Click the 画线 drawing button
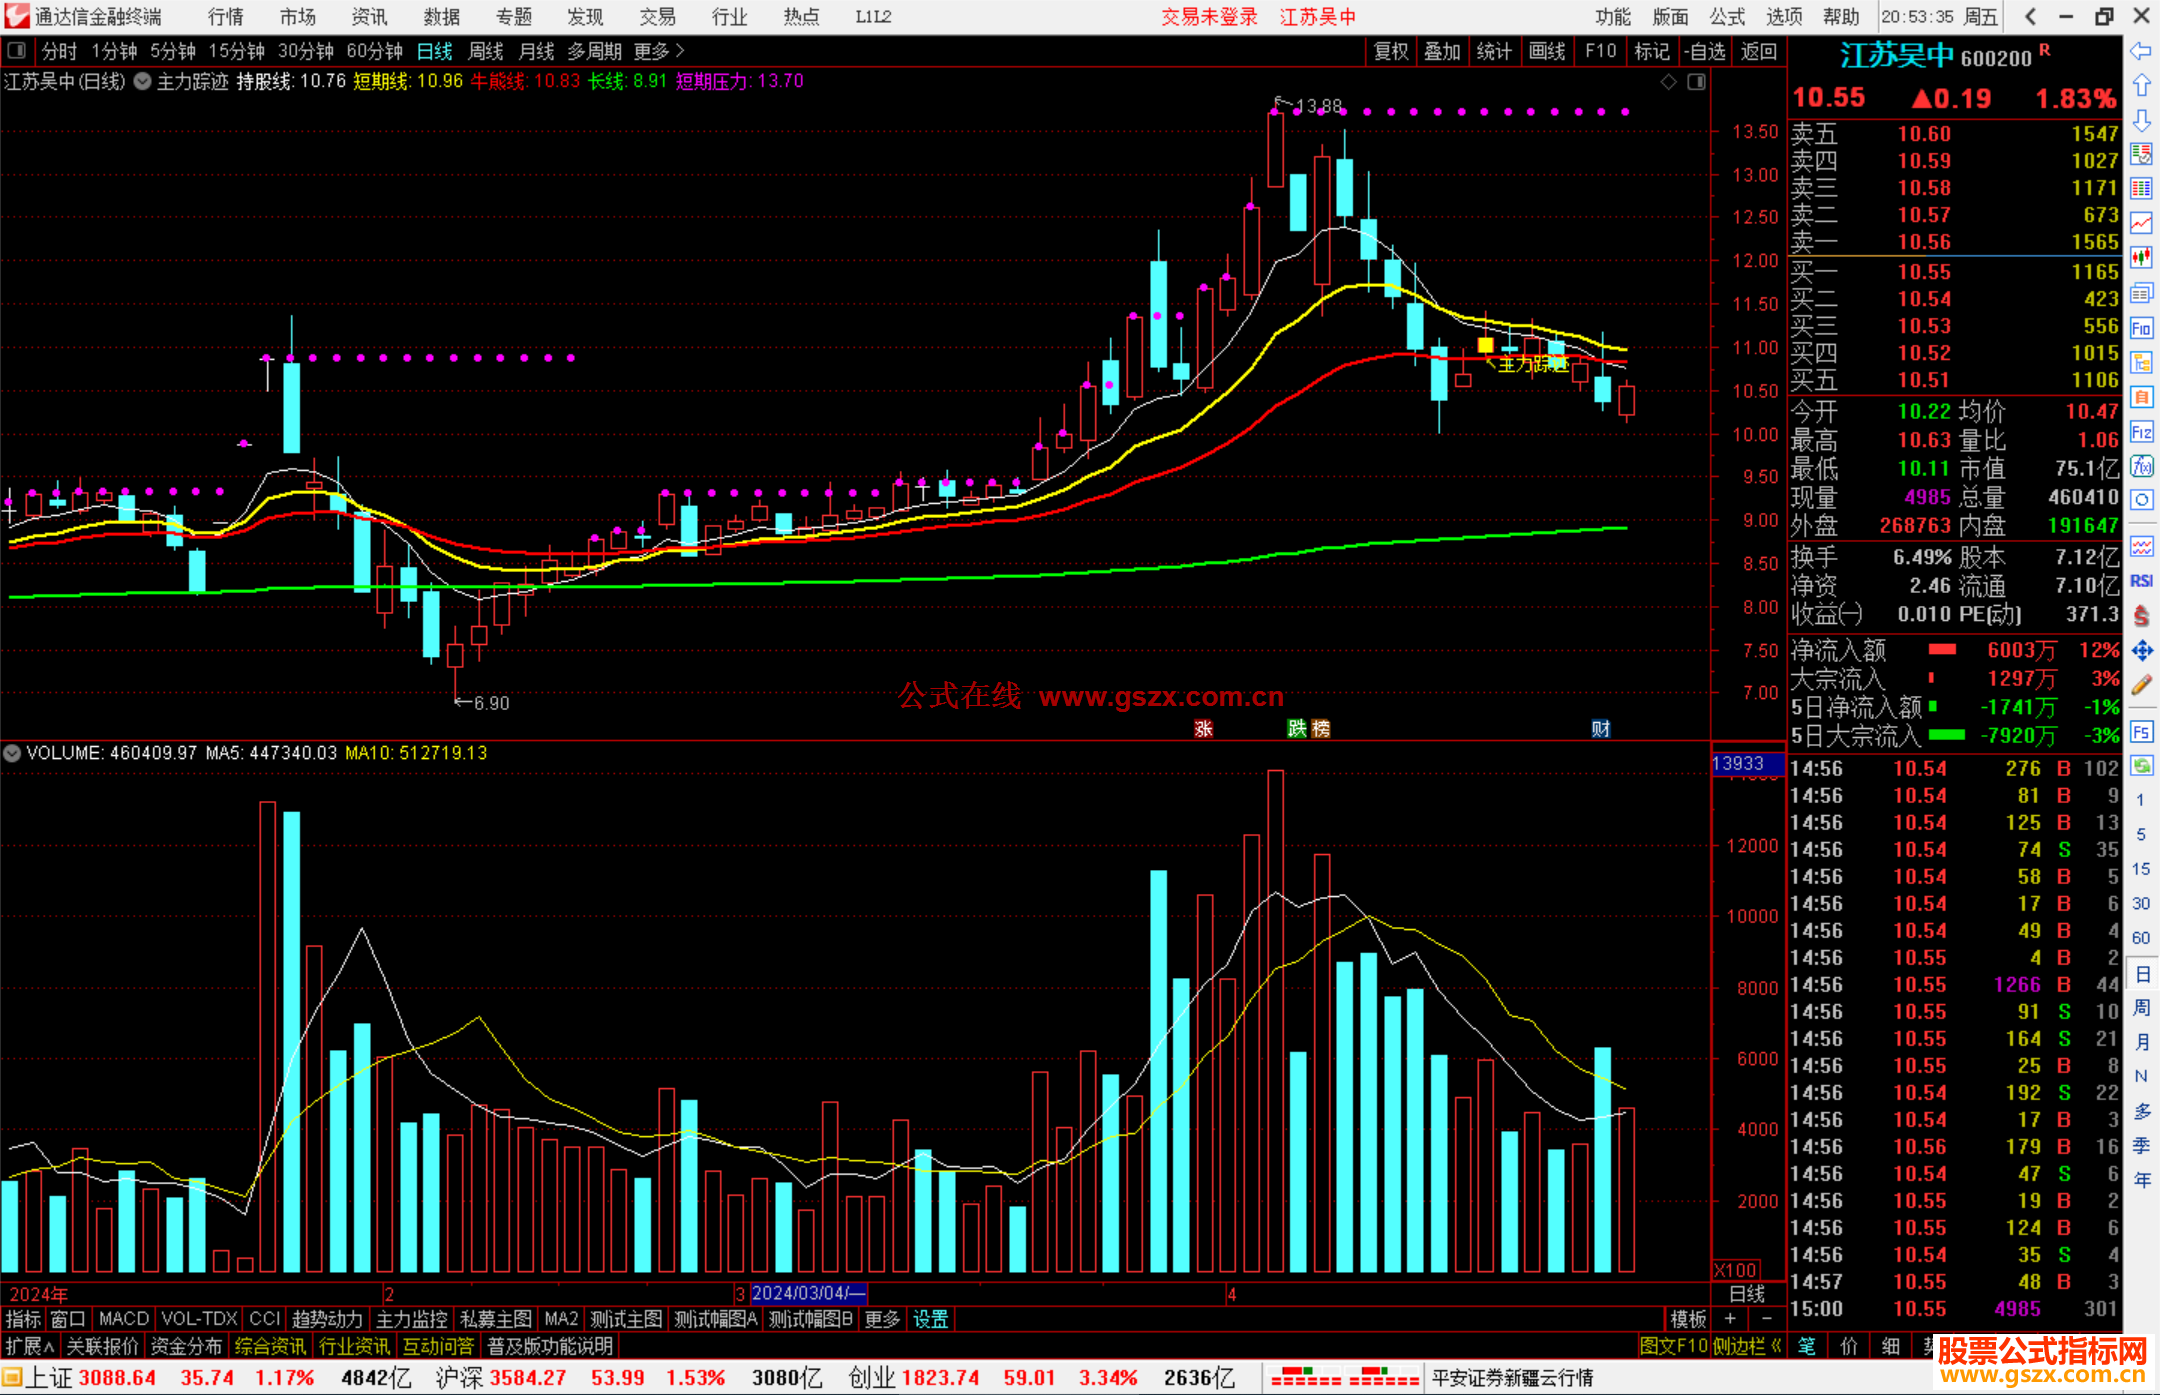The image size is (2160, 1395). [x=1547, y=51]
